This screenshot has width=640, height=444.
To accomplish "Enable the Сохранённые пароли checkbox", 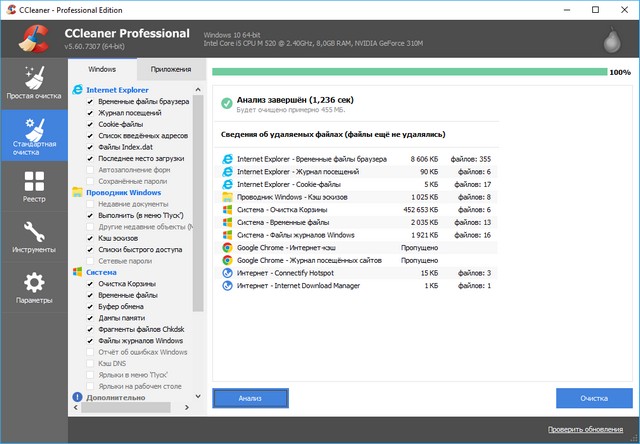I will pyautogui.click(x=91, y=181).
